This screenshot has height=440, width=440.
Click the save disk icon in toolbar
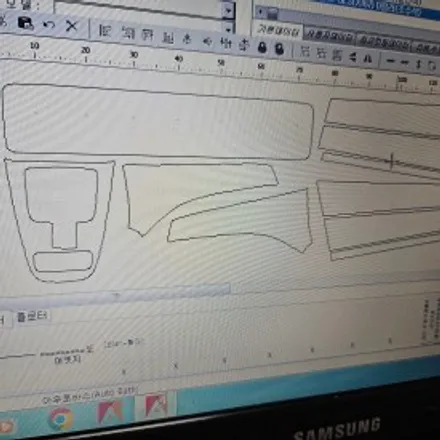25,23
